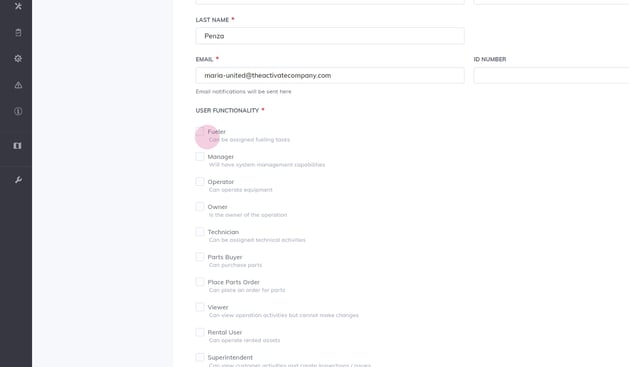Tick the Rental User checkbox
The height and width of the screenshot is (367, 629).
click(x=200, y=332)
